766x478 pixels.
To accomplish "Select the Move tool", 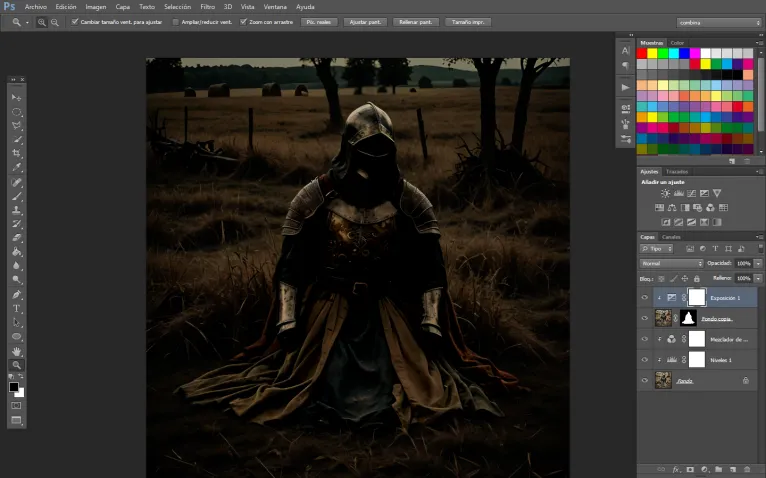I will (x=16, y=98).
